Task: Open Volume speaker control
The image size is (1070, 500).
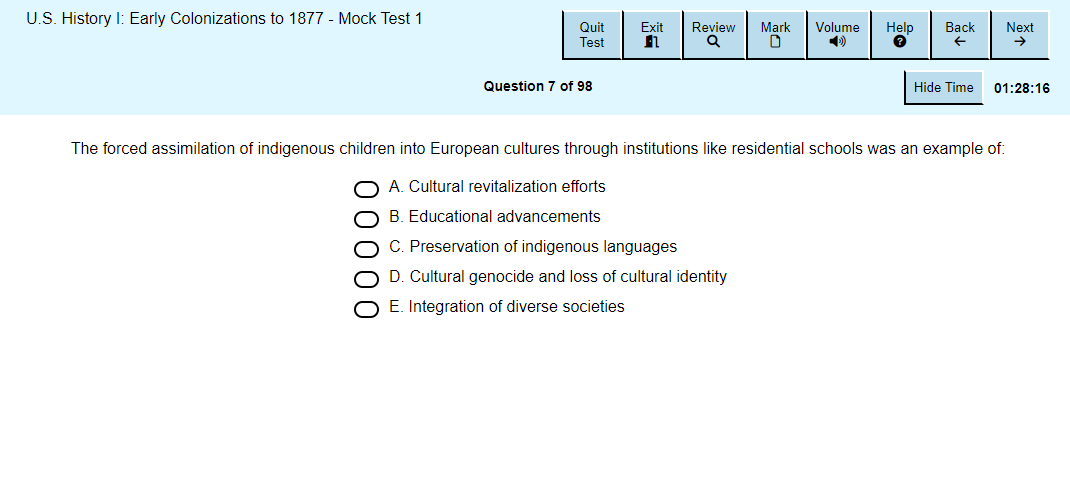Action: click(x=837, y=35)
